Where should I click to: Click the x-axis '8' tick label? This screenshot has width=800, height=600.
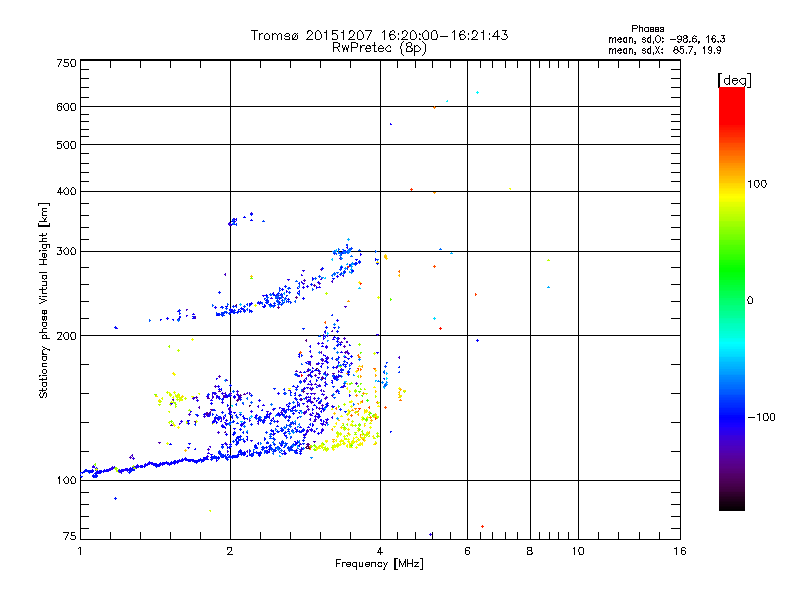pos(530,551)
